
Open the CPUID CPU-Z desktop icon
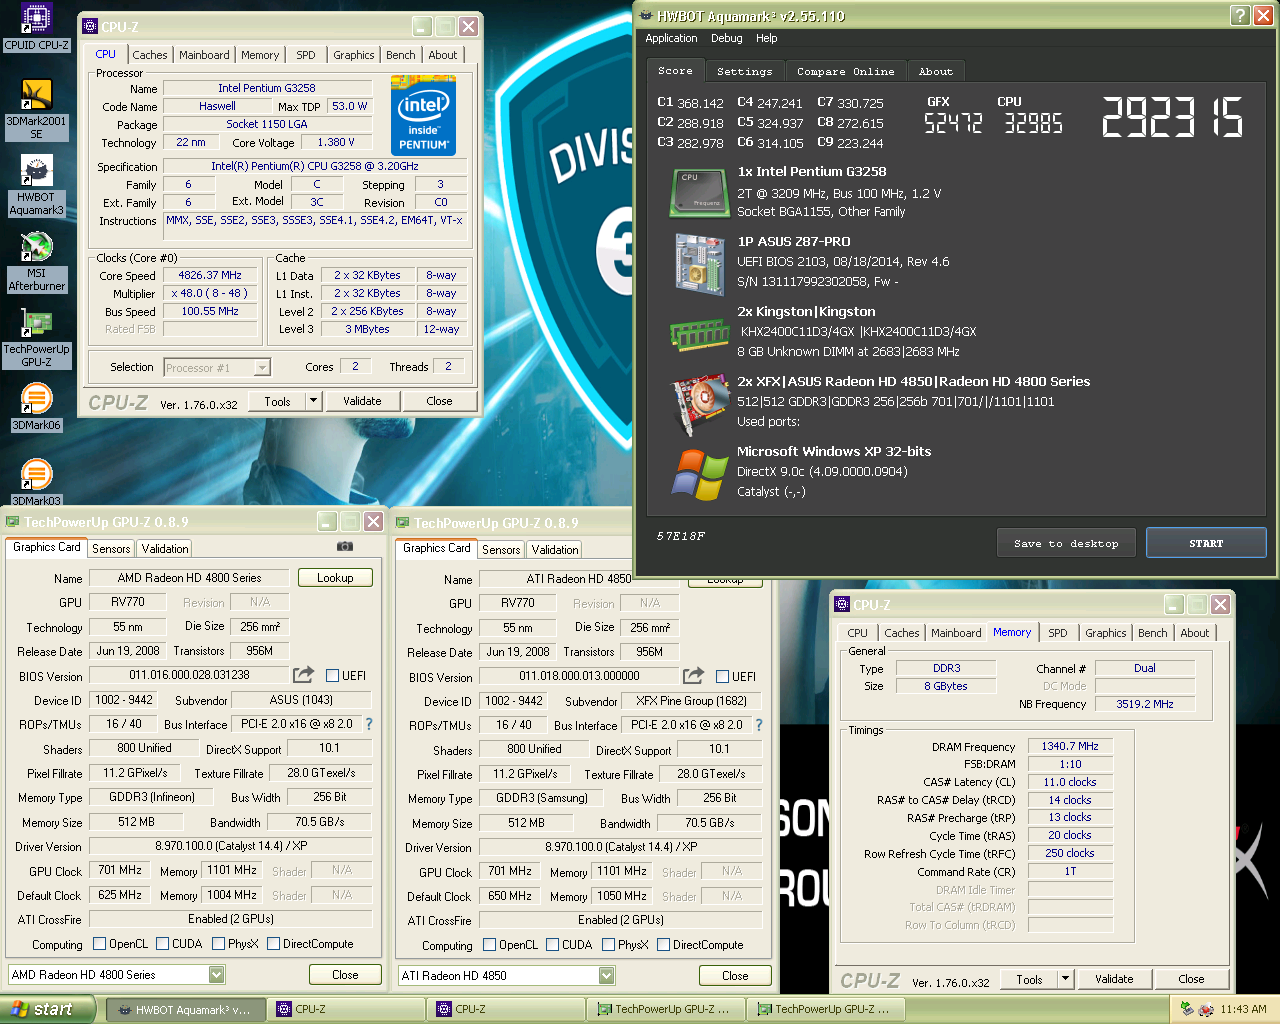click(36, 27)
